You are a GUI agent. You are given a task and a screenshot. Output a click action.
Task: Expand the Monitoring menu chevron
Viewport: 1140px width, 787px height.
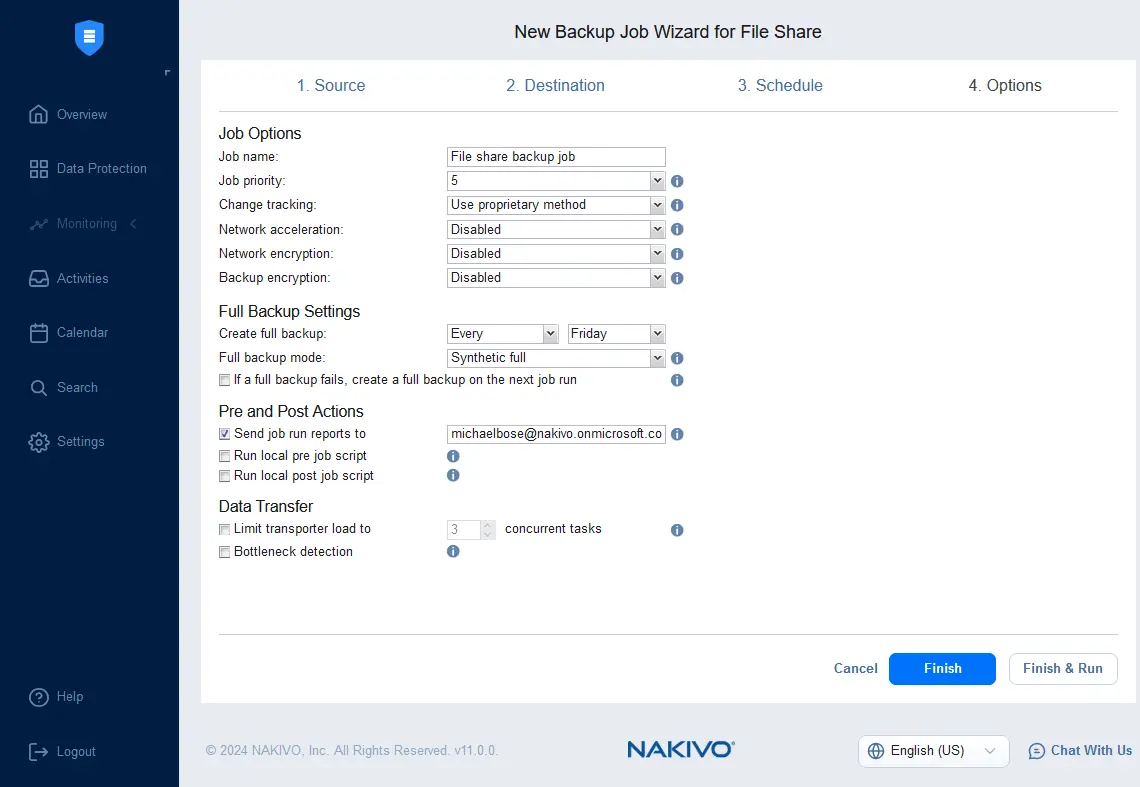tap(134, 223)
